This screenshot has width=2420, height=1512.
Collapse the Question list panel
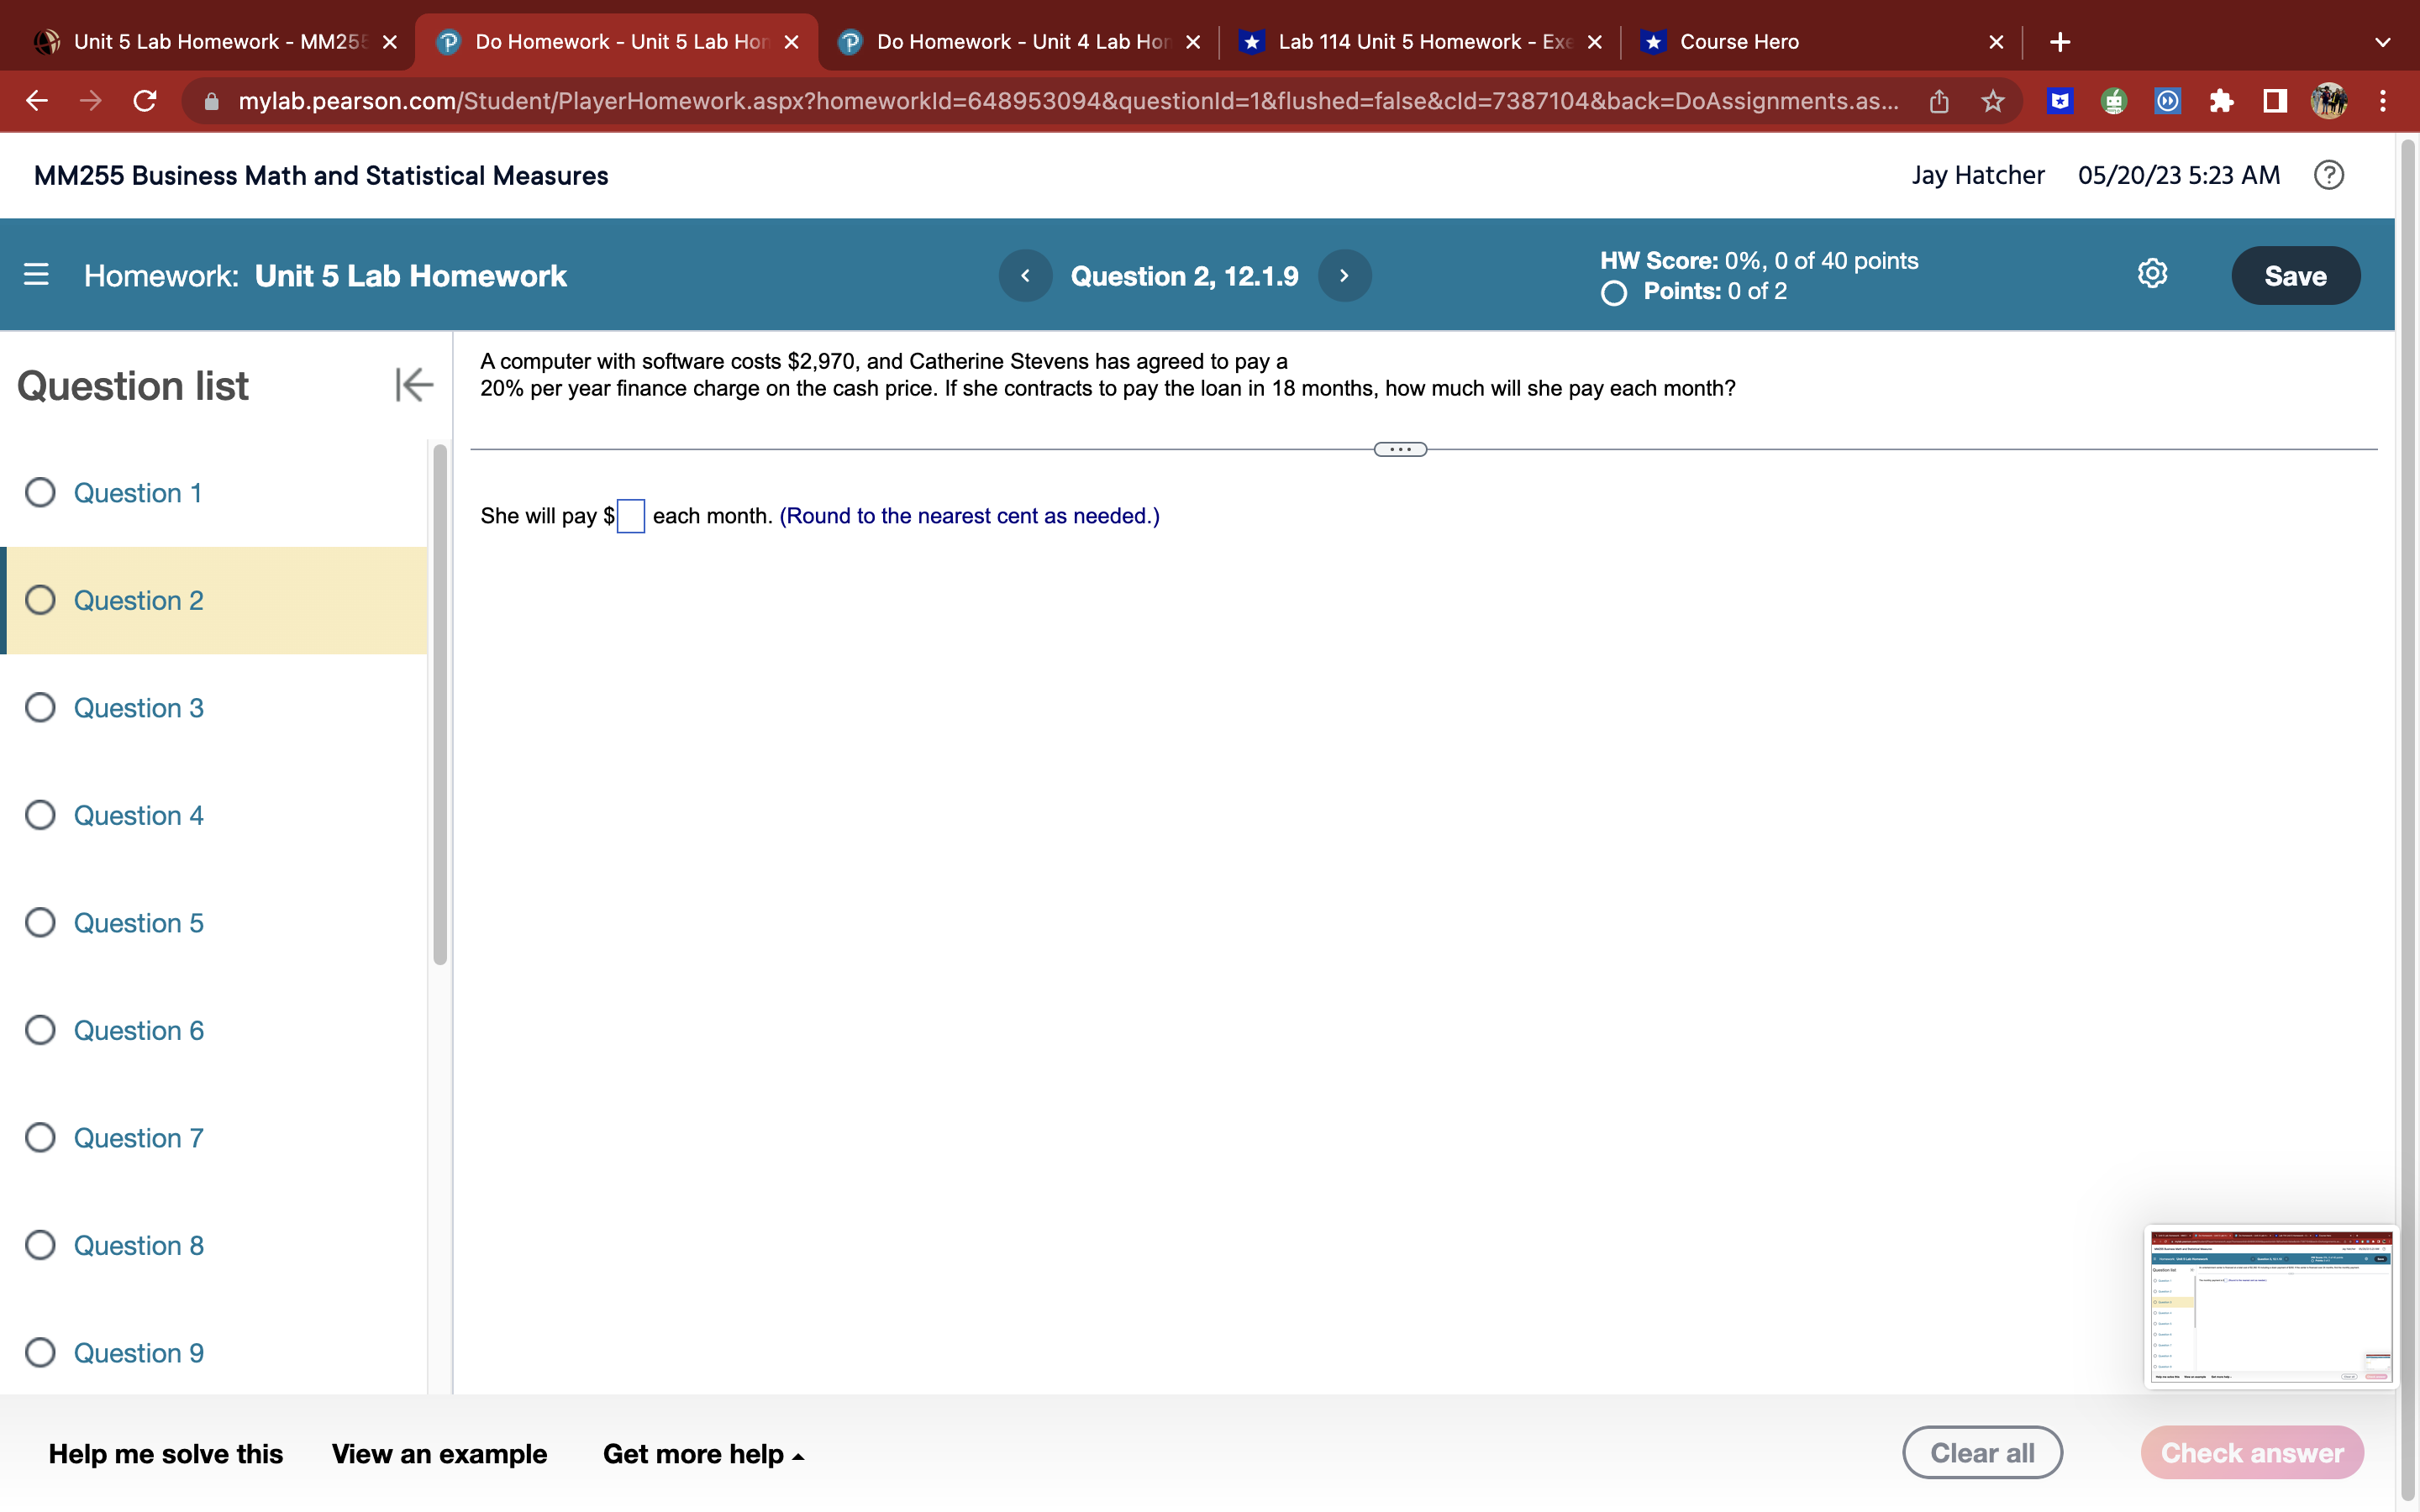click(414, 385)
